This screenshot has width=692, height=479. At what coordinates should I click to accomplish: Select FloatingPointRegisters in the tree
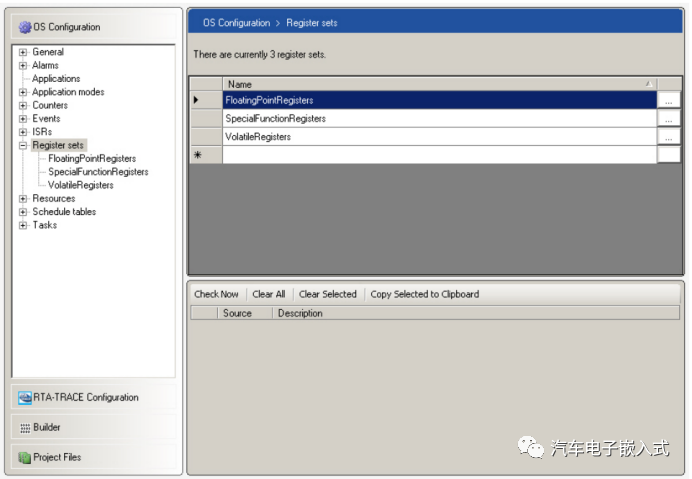[92, 158]
